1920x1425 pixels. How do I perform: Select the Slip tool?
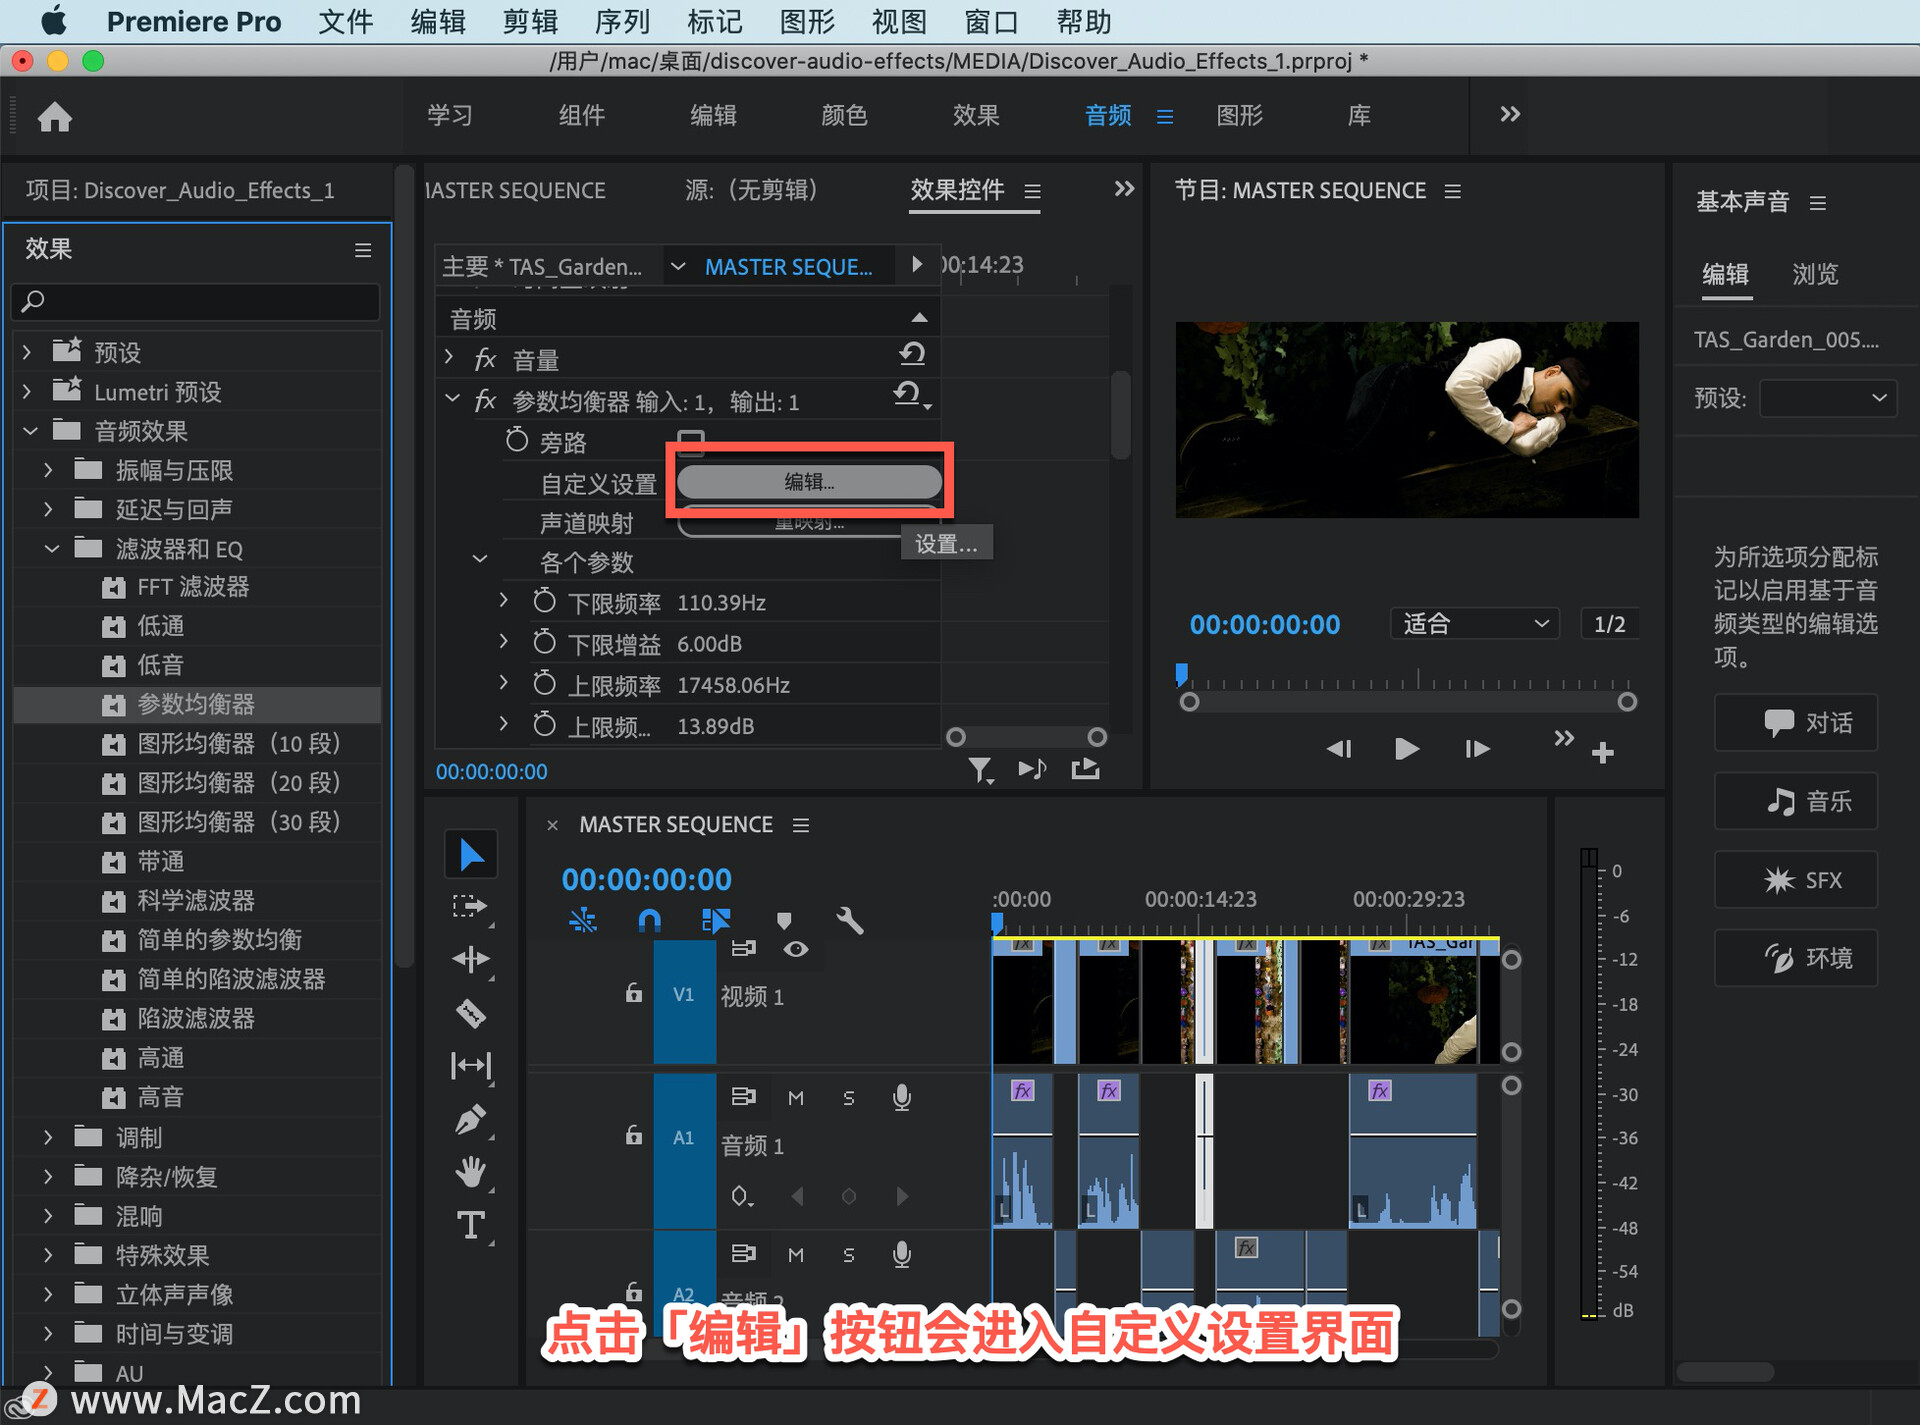pos(471,1066)
